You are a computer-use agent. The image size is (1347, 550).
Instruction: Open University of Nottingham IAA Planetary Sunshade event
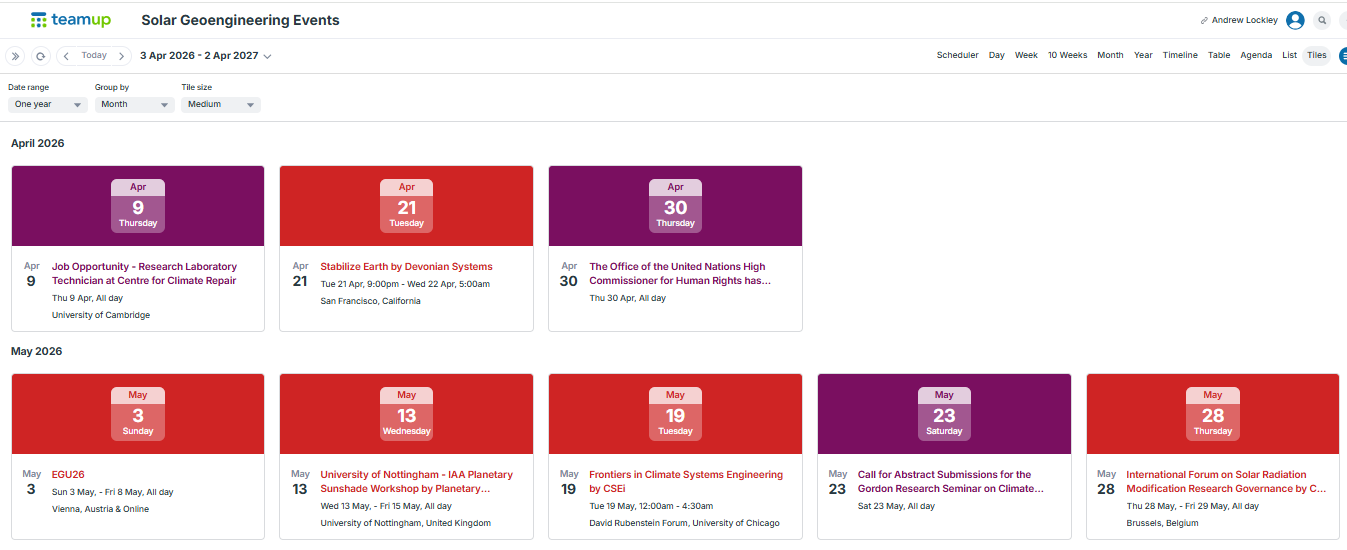click(416, 482)
